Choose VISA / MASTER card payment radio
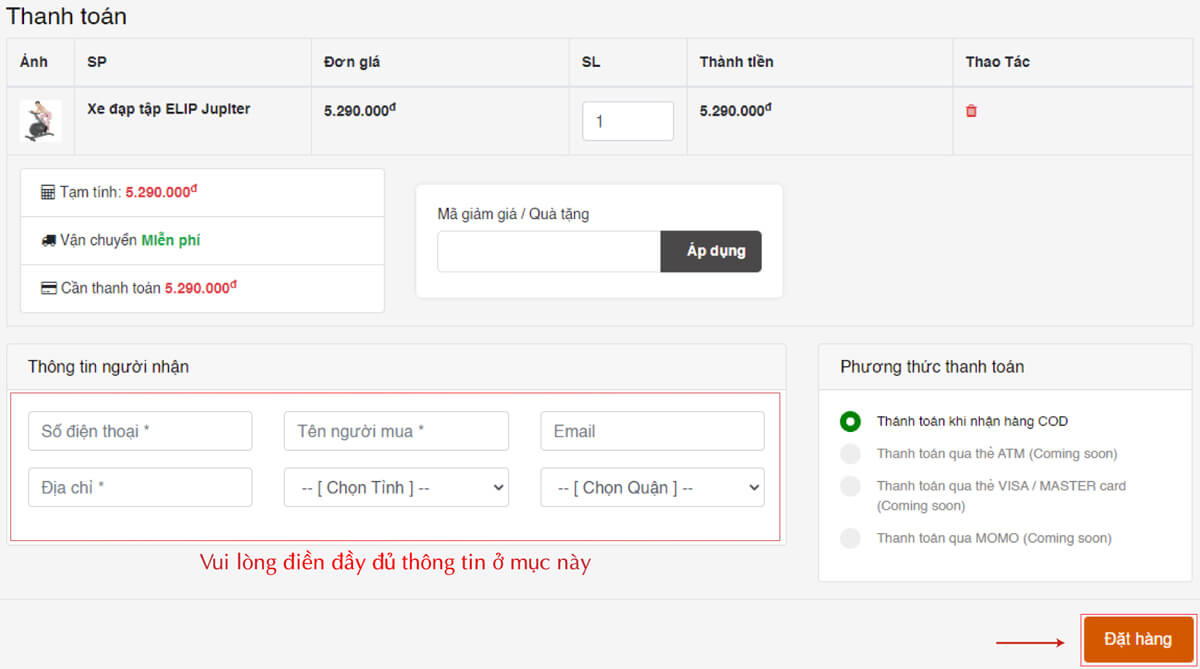Screen dimensions: 1200x669 [x=850, y=486]
